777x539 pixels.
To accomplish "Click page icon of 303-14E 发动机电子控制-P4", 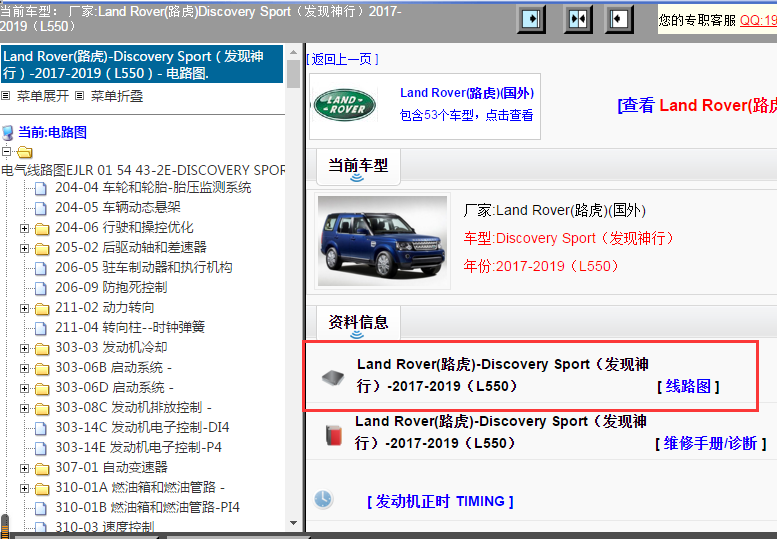I will click(x=41, y=448).
